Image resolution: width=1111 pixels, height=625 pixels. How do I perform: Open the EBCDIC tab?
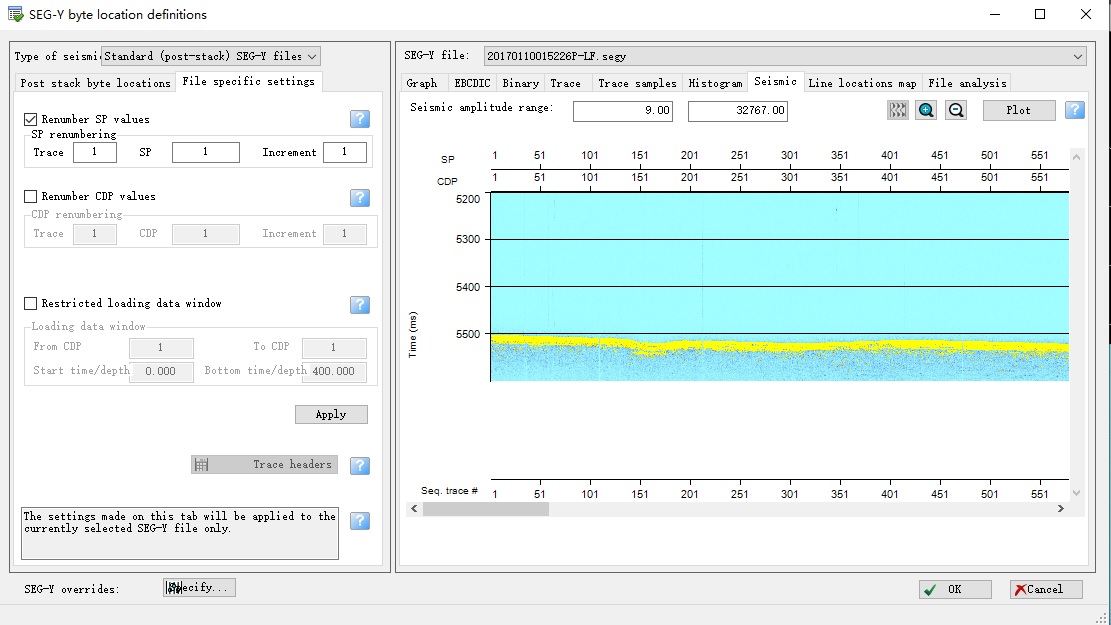pyautogui.click(x=472, y=83)
